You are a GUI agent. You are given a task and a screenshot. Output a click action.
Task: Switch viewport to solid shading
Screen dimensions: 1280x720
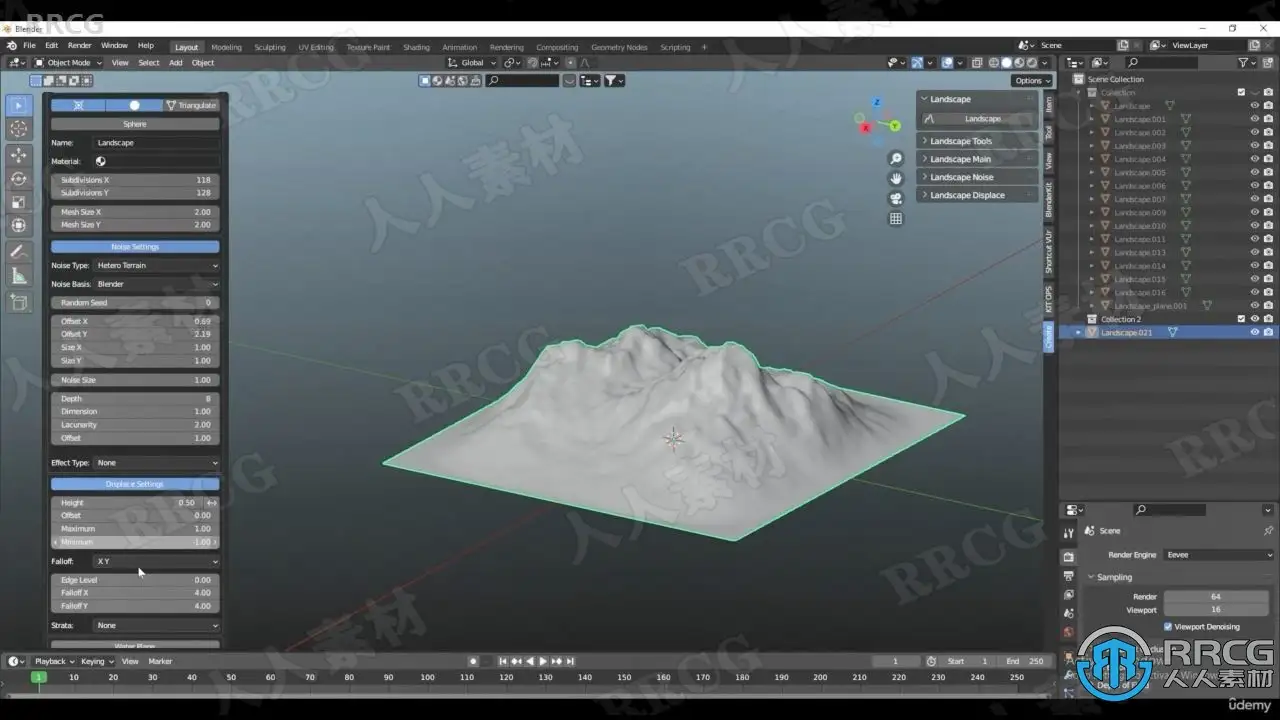(x=1007, y=62)
